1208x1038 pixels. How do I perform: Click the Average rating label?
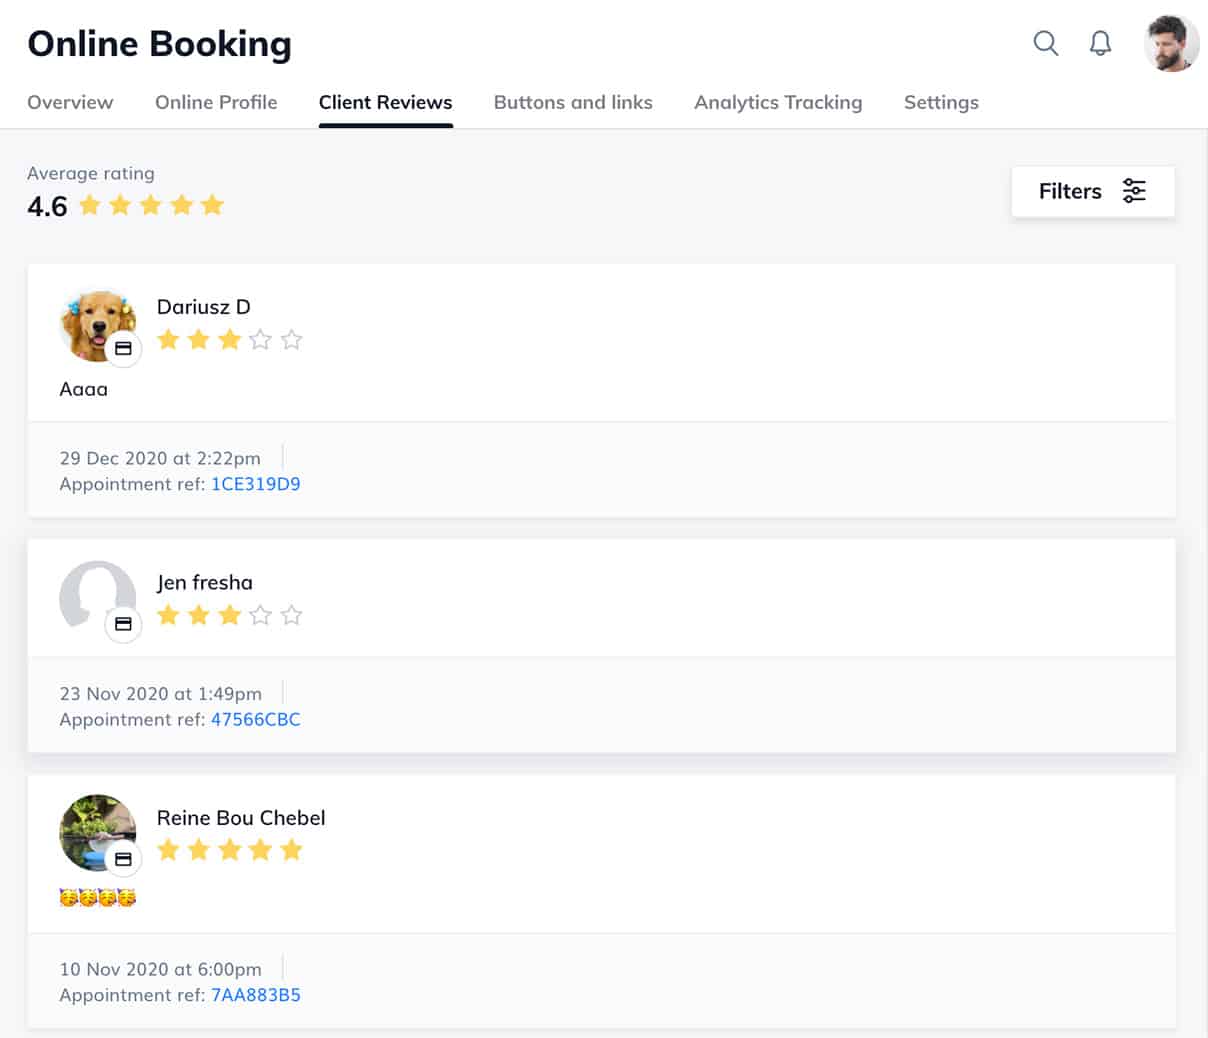pos(91,173)
